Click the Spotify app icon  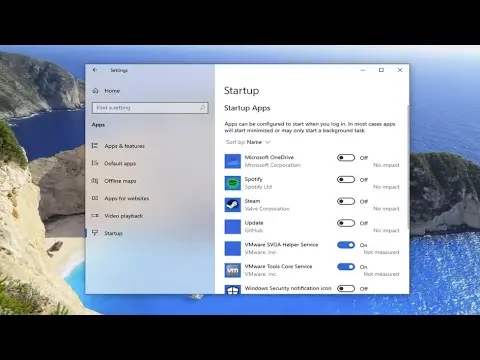click(x=233, y=183)
